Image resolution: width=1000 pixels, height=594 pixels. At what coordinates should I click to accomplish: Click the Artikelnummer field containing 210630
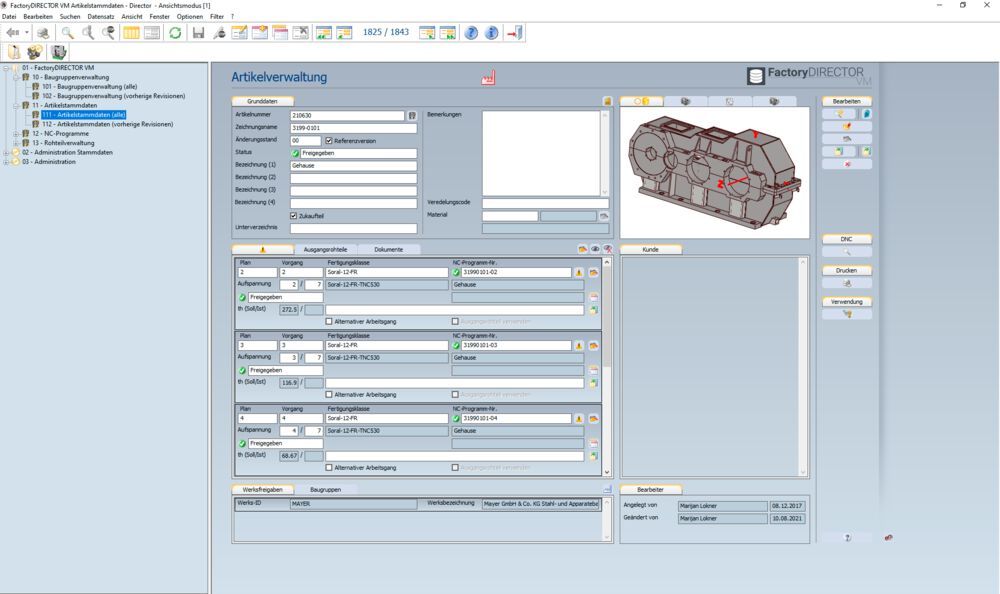pos(347,115)
